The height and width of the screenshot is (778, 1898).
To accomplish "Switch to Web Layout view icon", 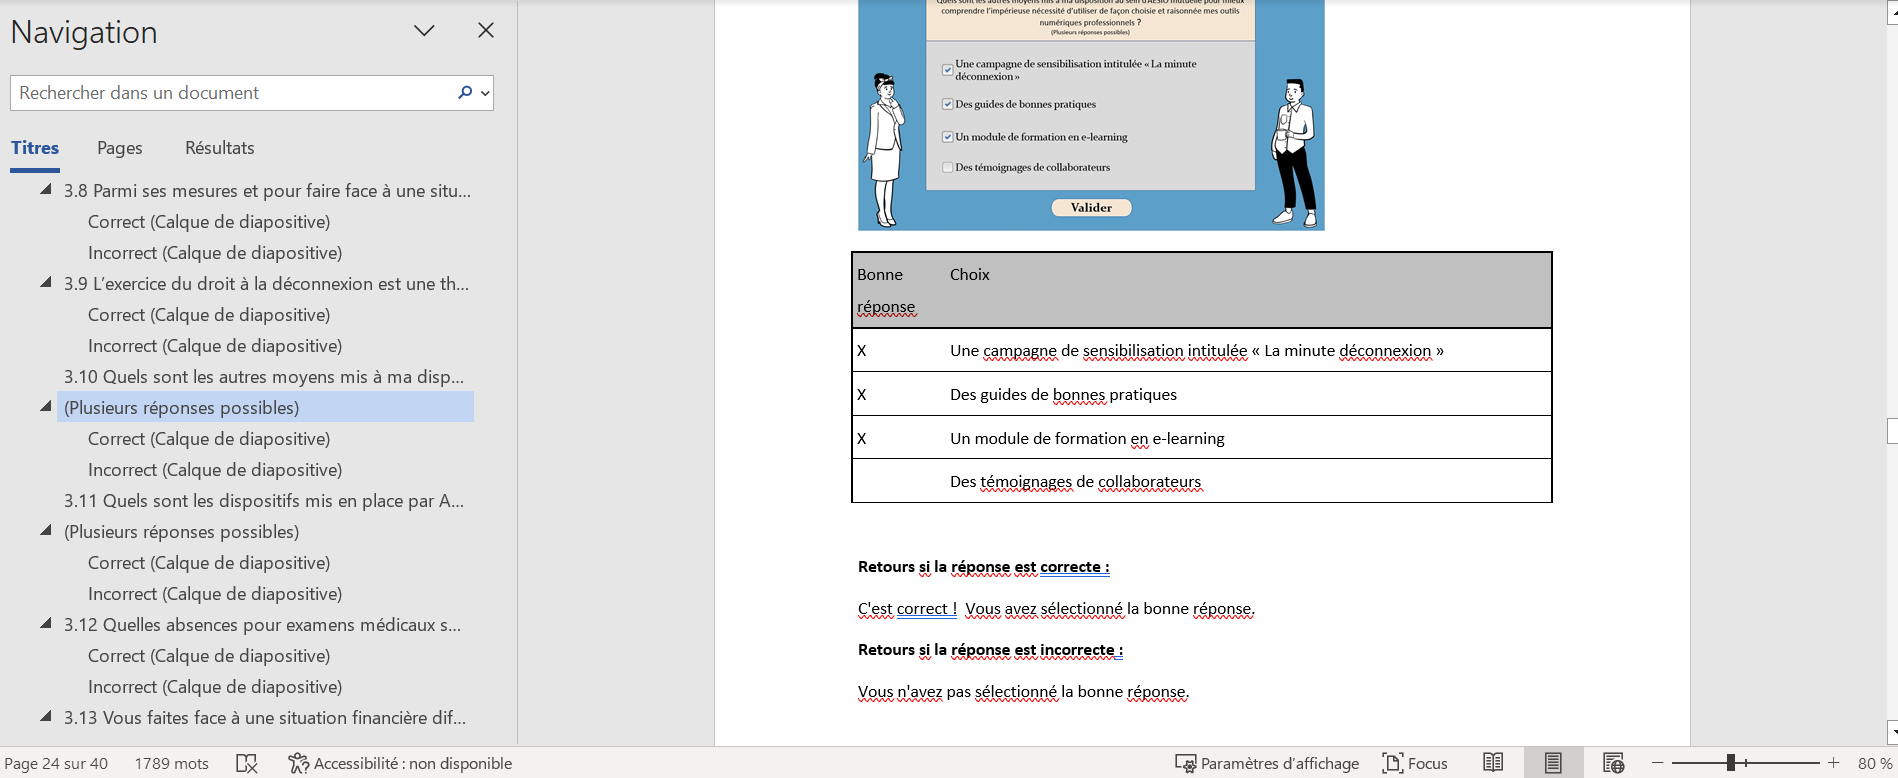I will [x=1613, y=763].
